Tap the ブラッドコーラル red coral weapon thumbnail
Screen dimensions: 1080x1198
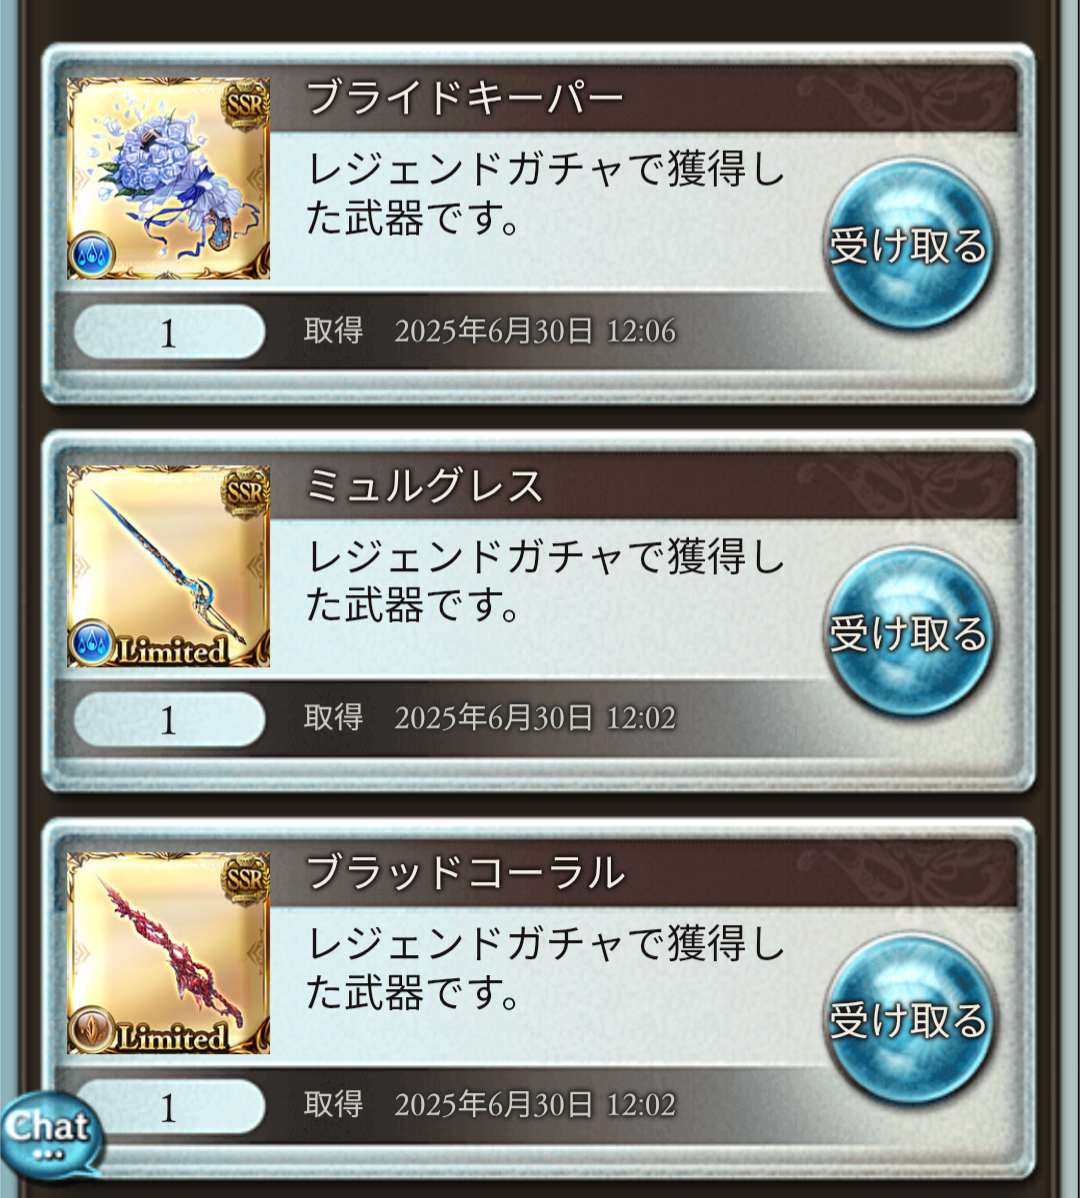(x=168, y=953)
